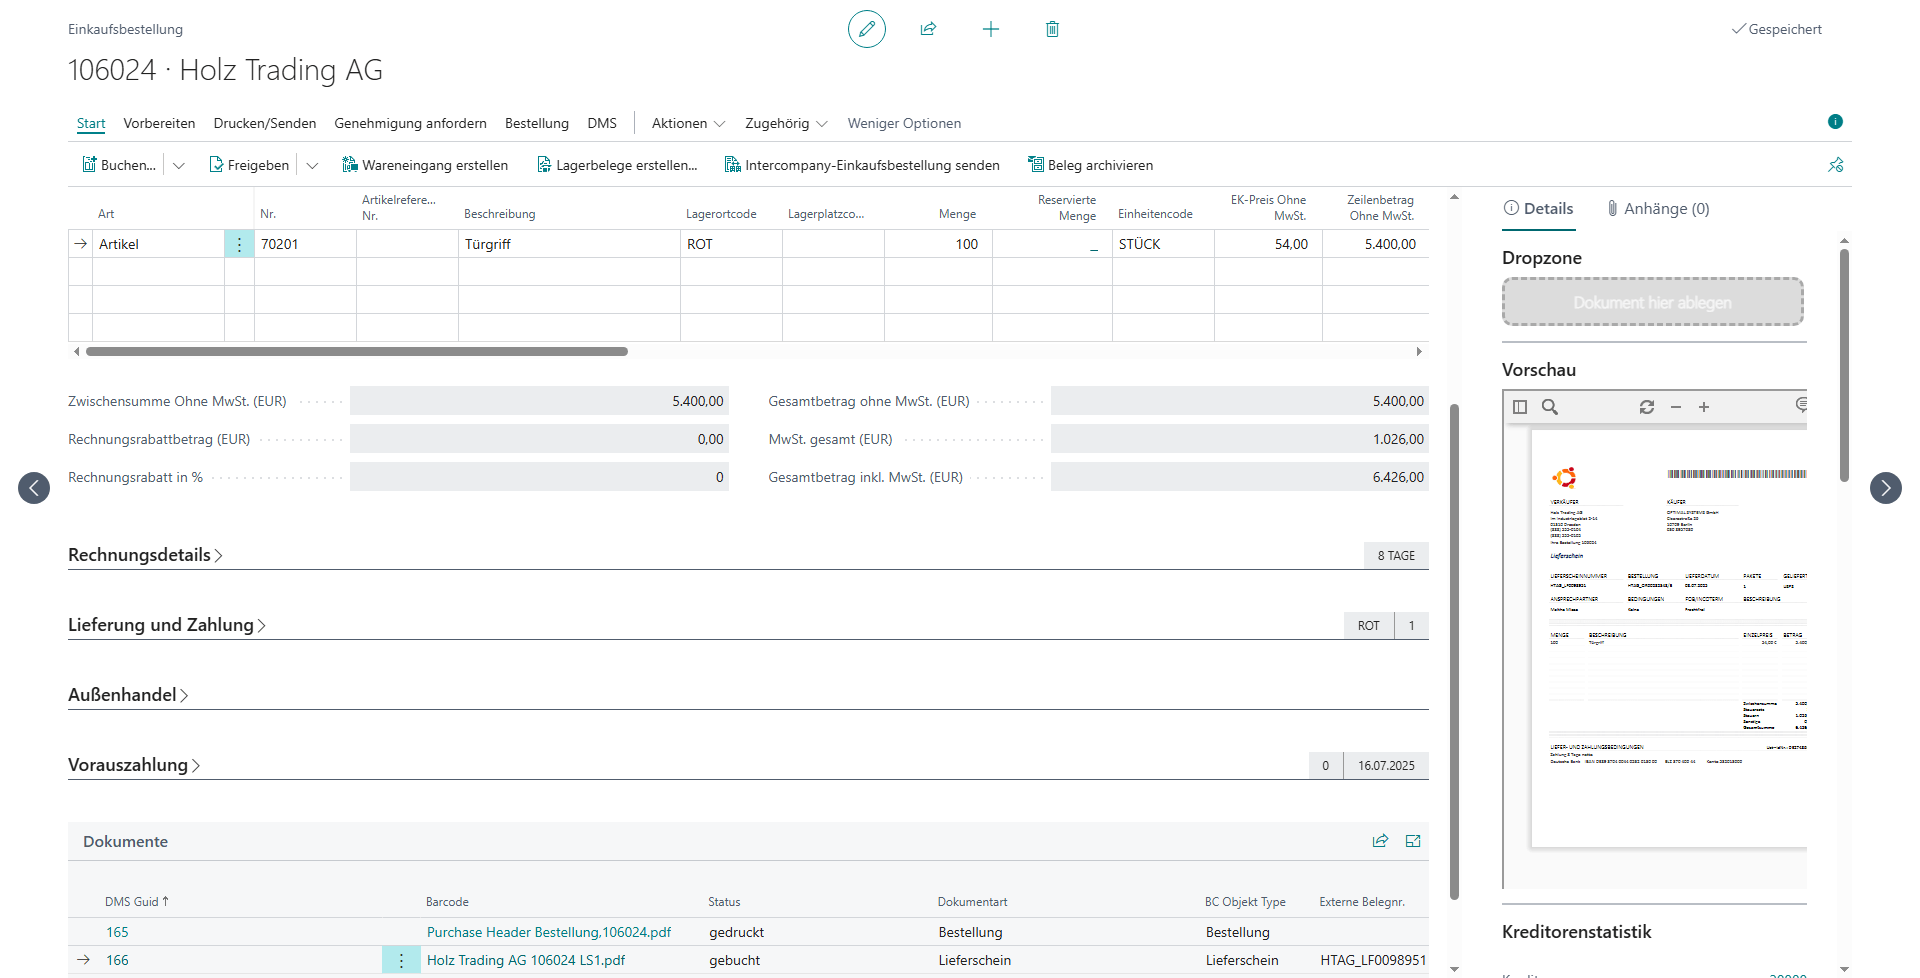Click the main page vertical scrollbar

[1455, 650]
